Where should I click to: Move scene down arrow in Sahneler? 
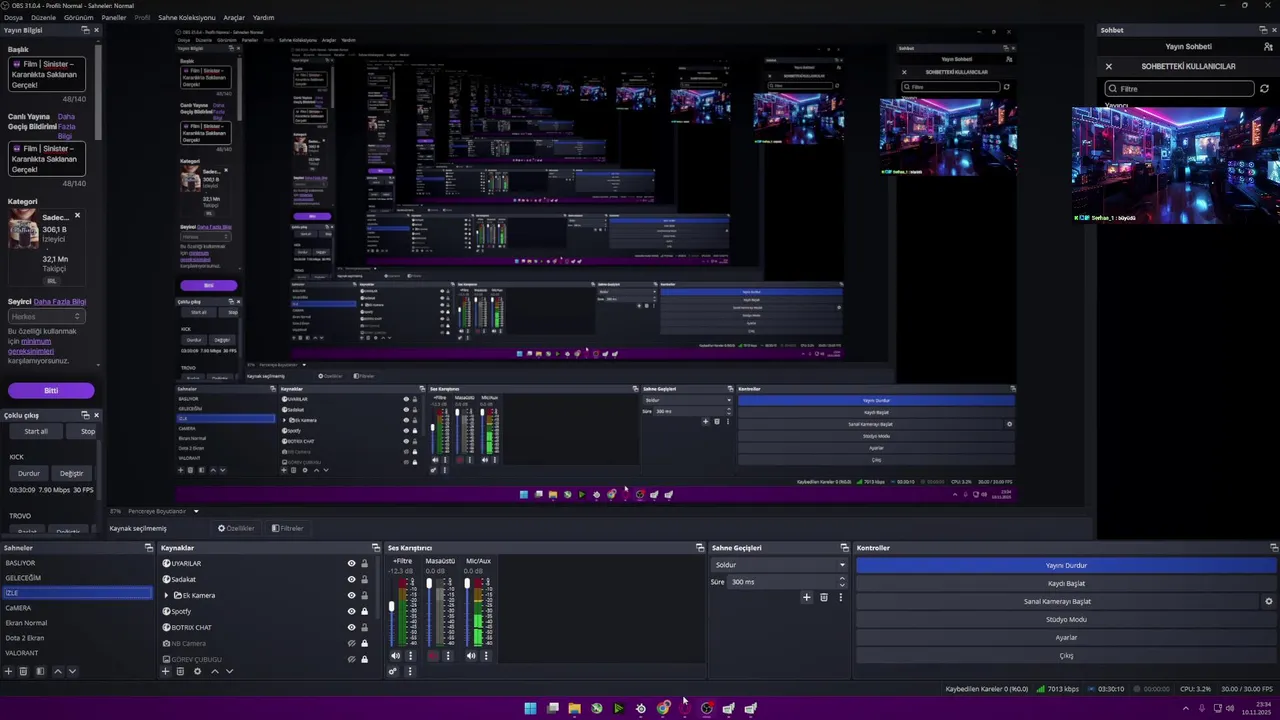click(72, 671)
